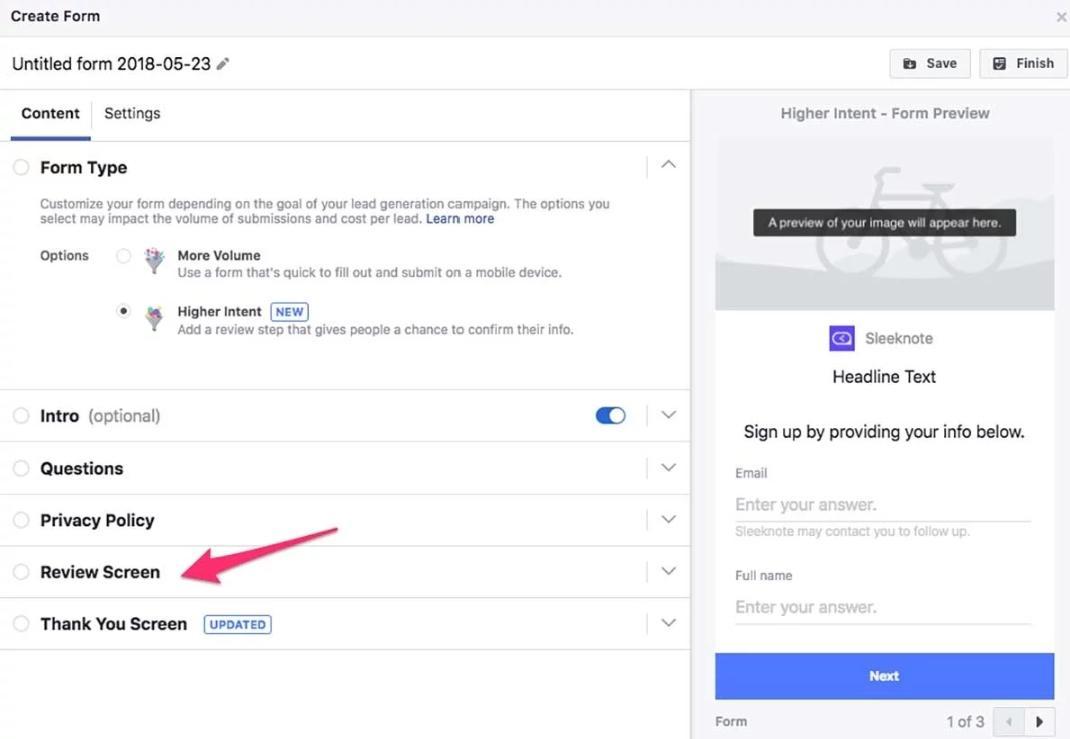The width and height of the screenshot is (1070, 739).
Task: Collapse the Form Type section chevron
Action: (669, 164)
